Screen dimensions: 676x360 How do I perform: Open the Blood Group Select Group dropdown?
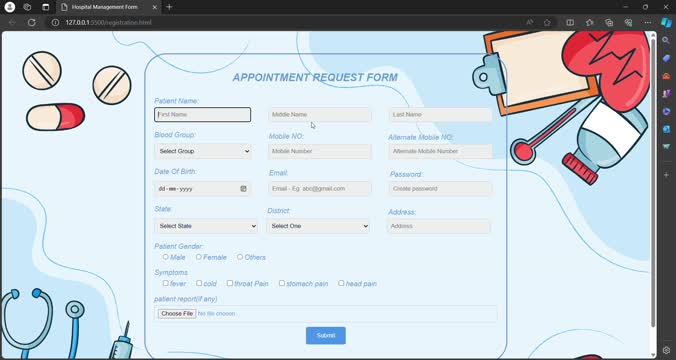(203, 151)
